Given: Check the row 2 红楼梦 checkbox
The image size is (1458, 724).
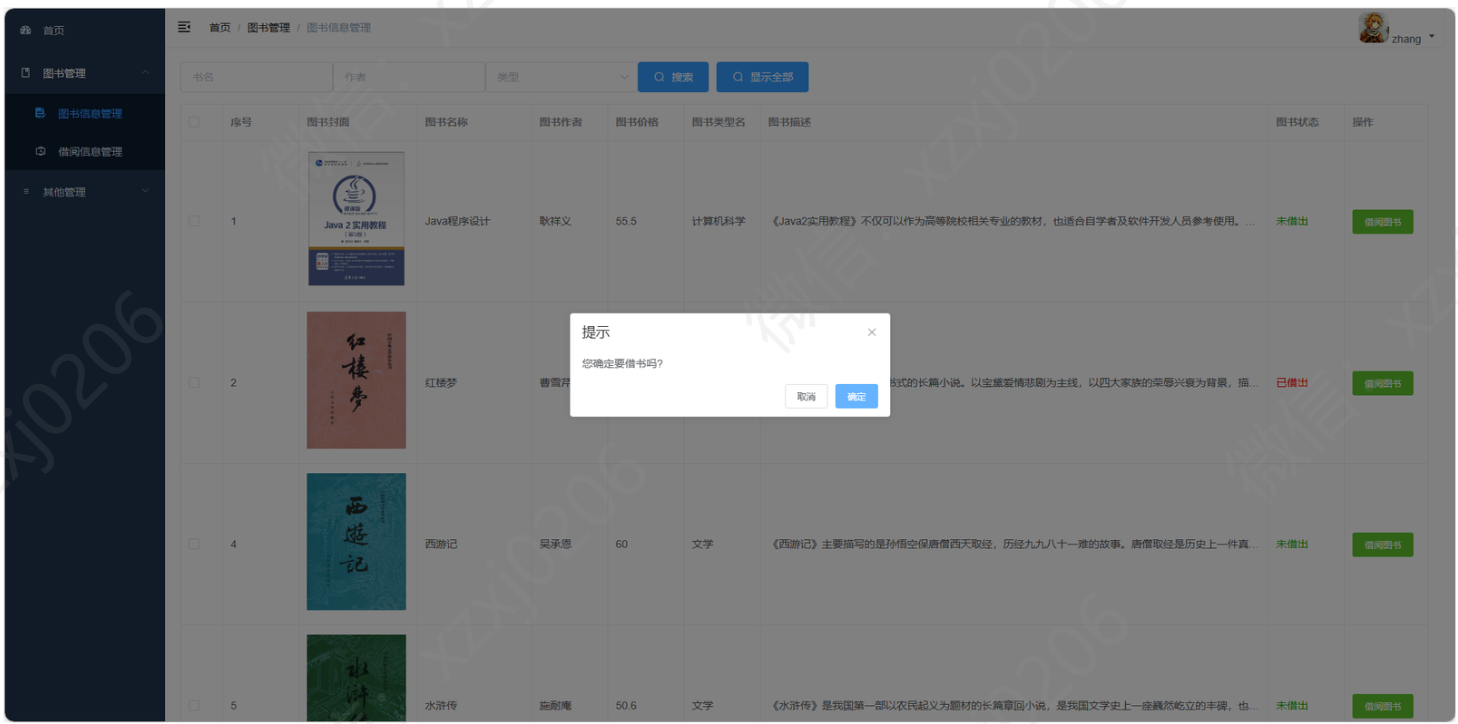Looking at the screenshot, I should (194, 383).
